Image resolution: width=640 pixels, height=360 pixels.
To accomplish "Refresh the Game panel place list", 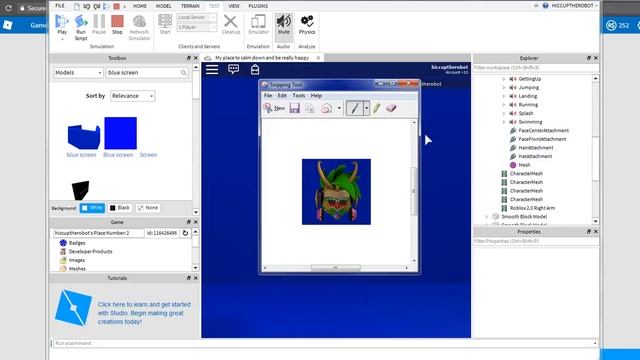I will [185, 233].
